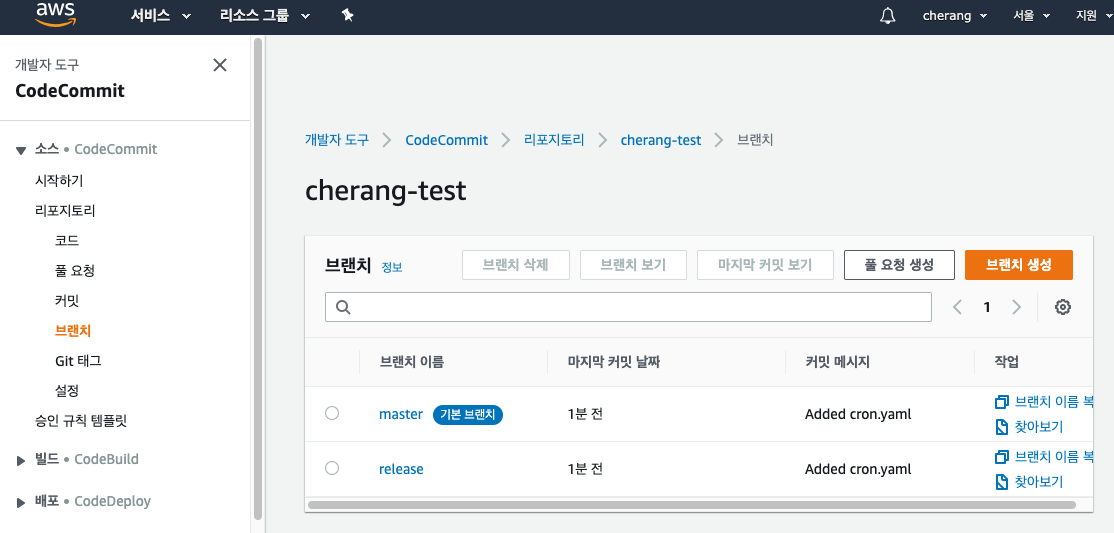
Task: Click the 풀 요청 생성 button
Action: click(x=899, y=265)
